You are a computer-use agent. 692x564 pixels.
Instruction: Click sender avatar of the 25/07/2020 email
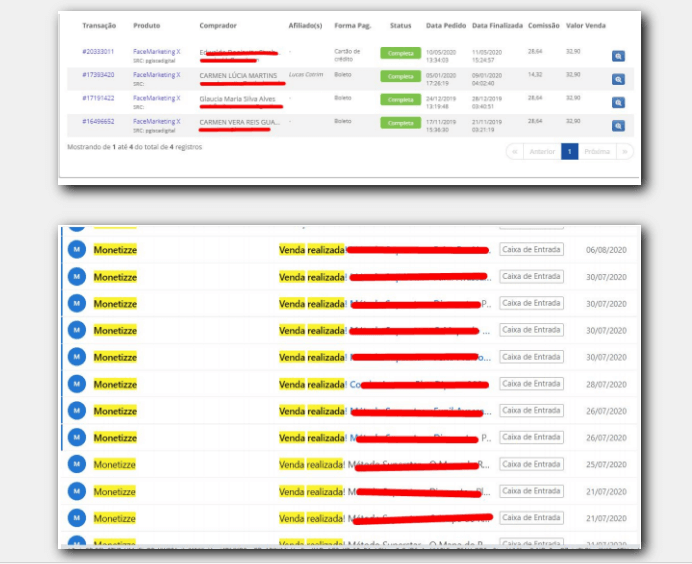point(76,464)
